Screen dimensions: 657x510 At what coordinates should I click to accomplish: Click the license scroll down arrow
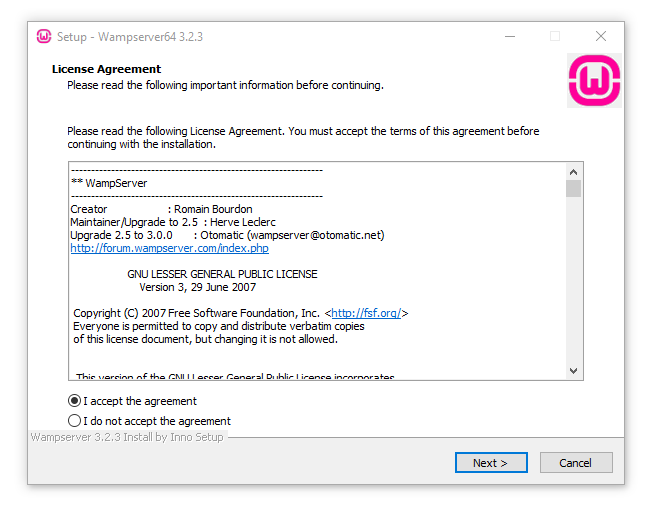click(573, 370)
